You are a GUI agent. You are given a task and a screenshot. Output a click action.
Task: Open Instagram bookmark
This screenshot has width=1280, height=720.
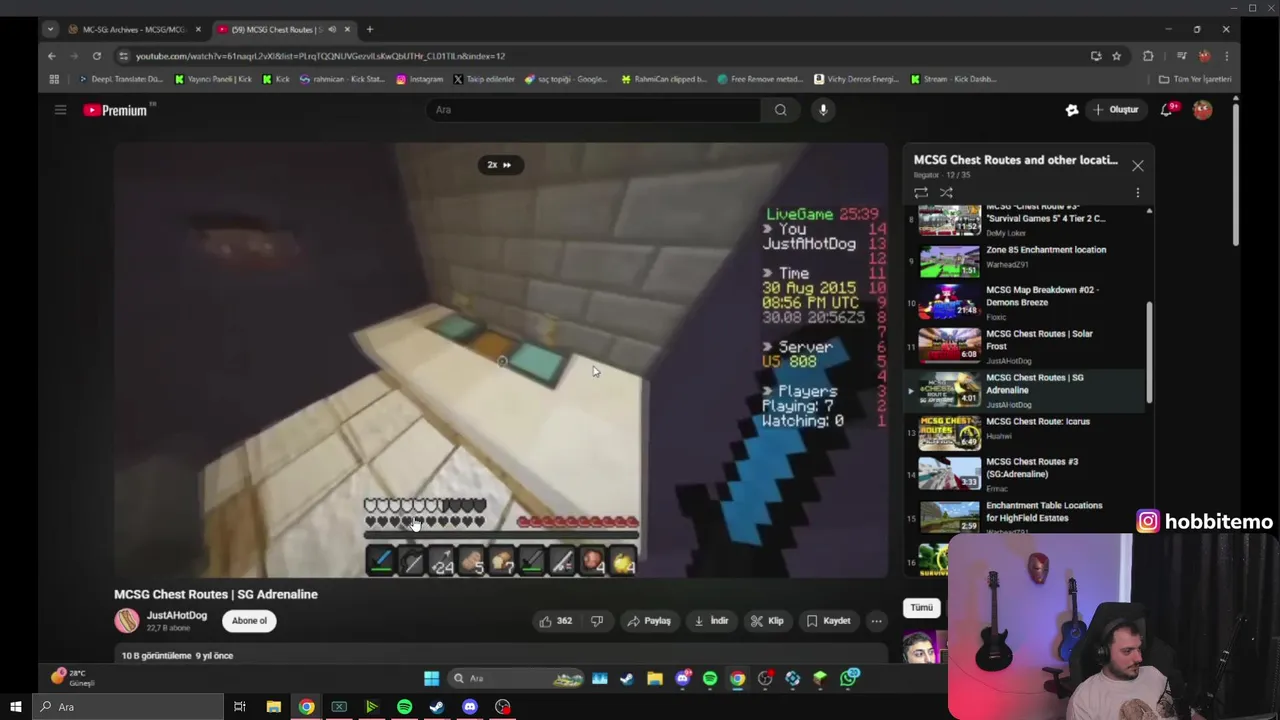[419, 79]
